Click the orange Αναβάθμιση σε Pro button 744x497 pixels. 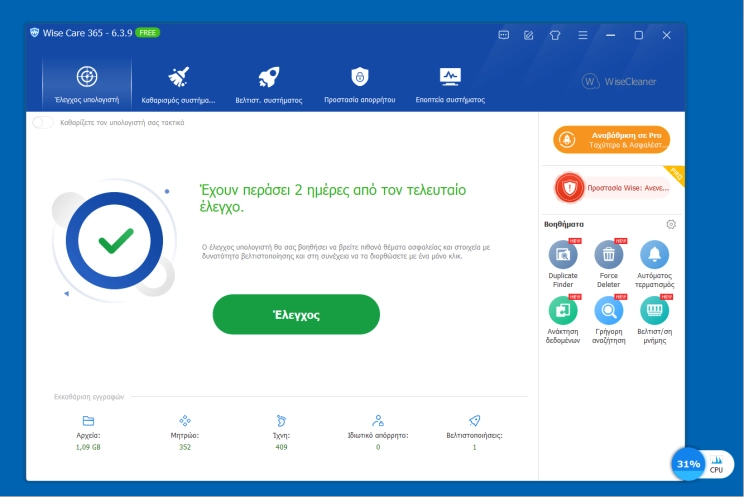tap(612, 140)
